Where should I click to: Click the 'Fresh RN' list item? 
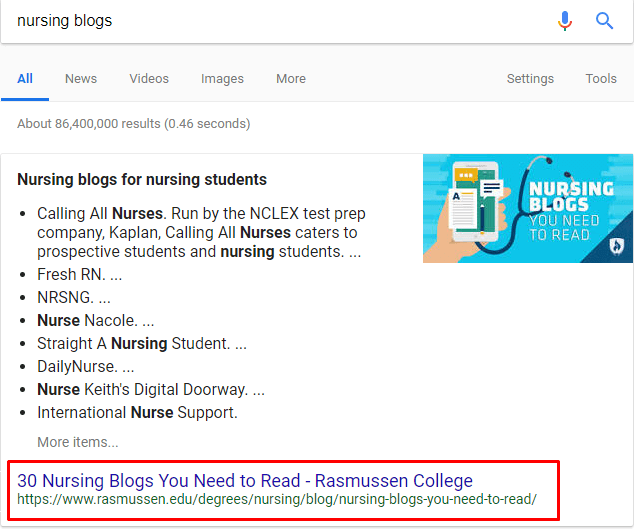(79, 274)
